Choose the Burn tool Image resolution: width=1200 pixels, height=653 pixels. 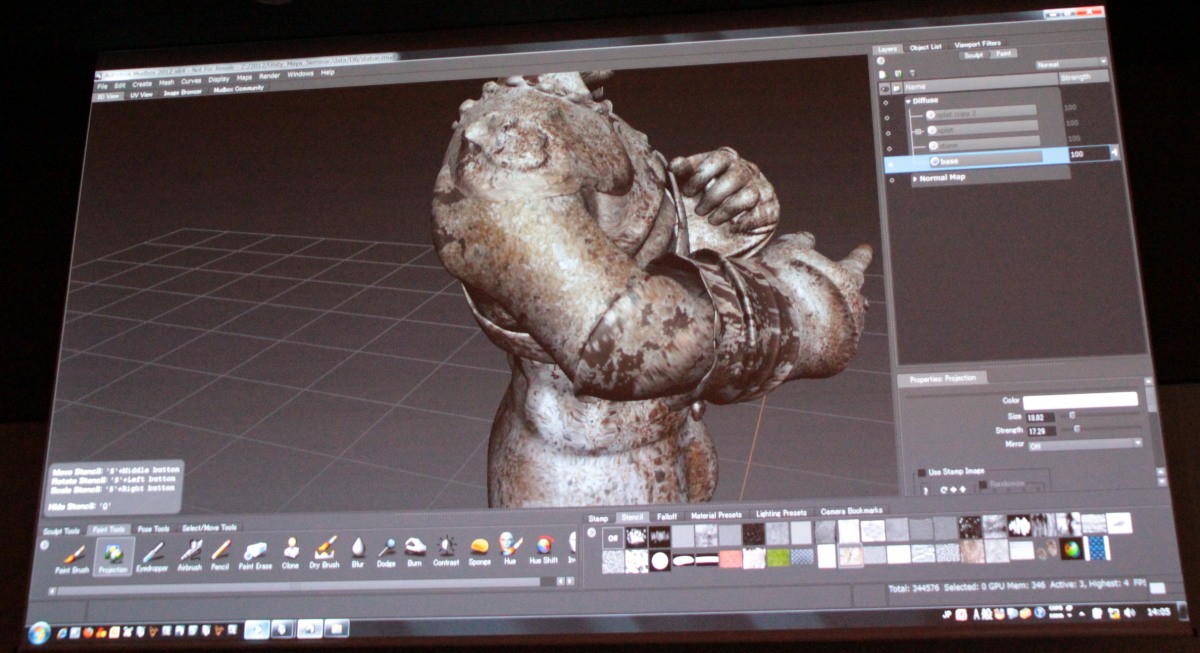pyautogui.click(x=415, y=547)
